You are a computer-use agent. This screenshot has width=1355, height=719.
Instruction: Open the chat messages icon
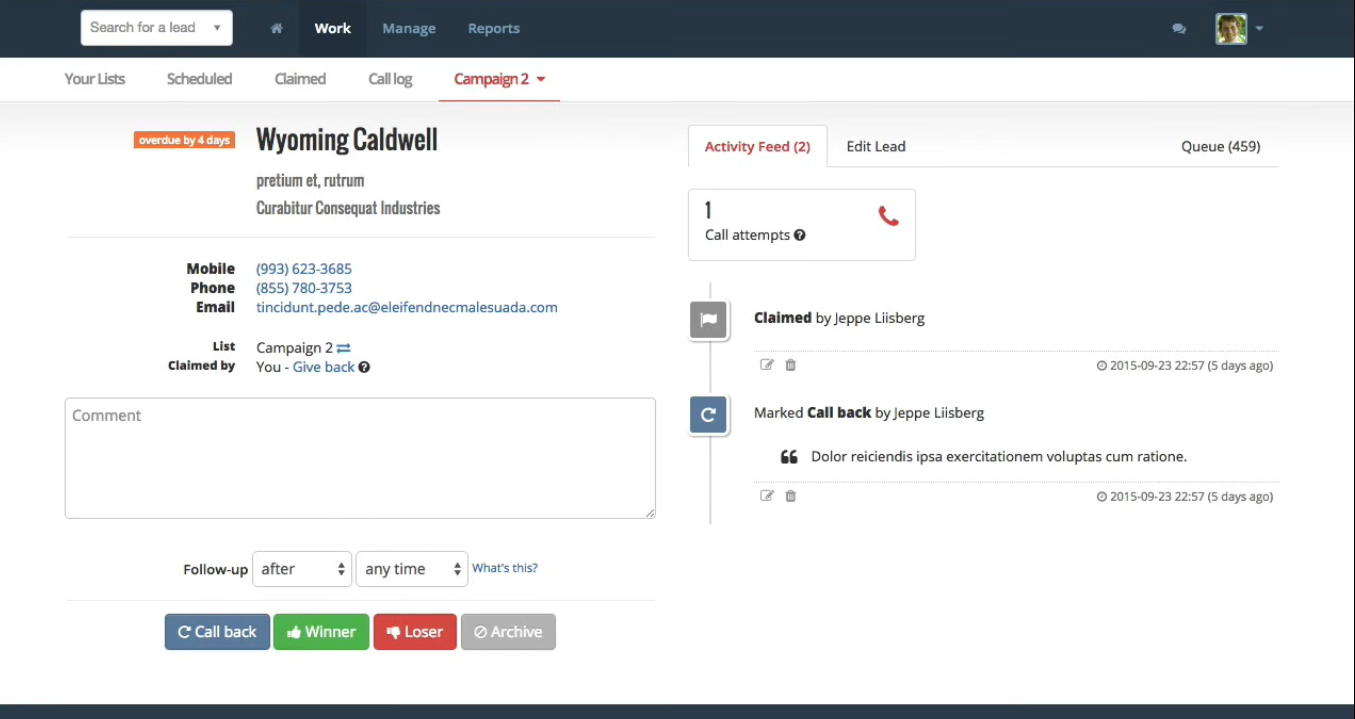[x=1179, y=29]
